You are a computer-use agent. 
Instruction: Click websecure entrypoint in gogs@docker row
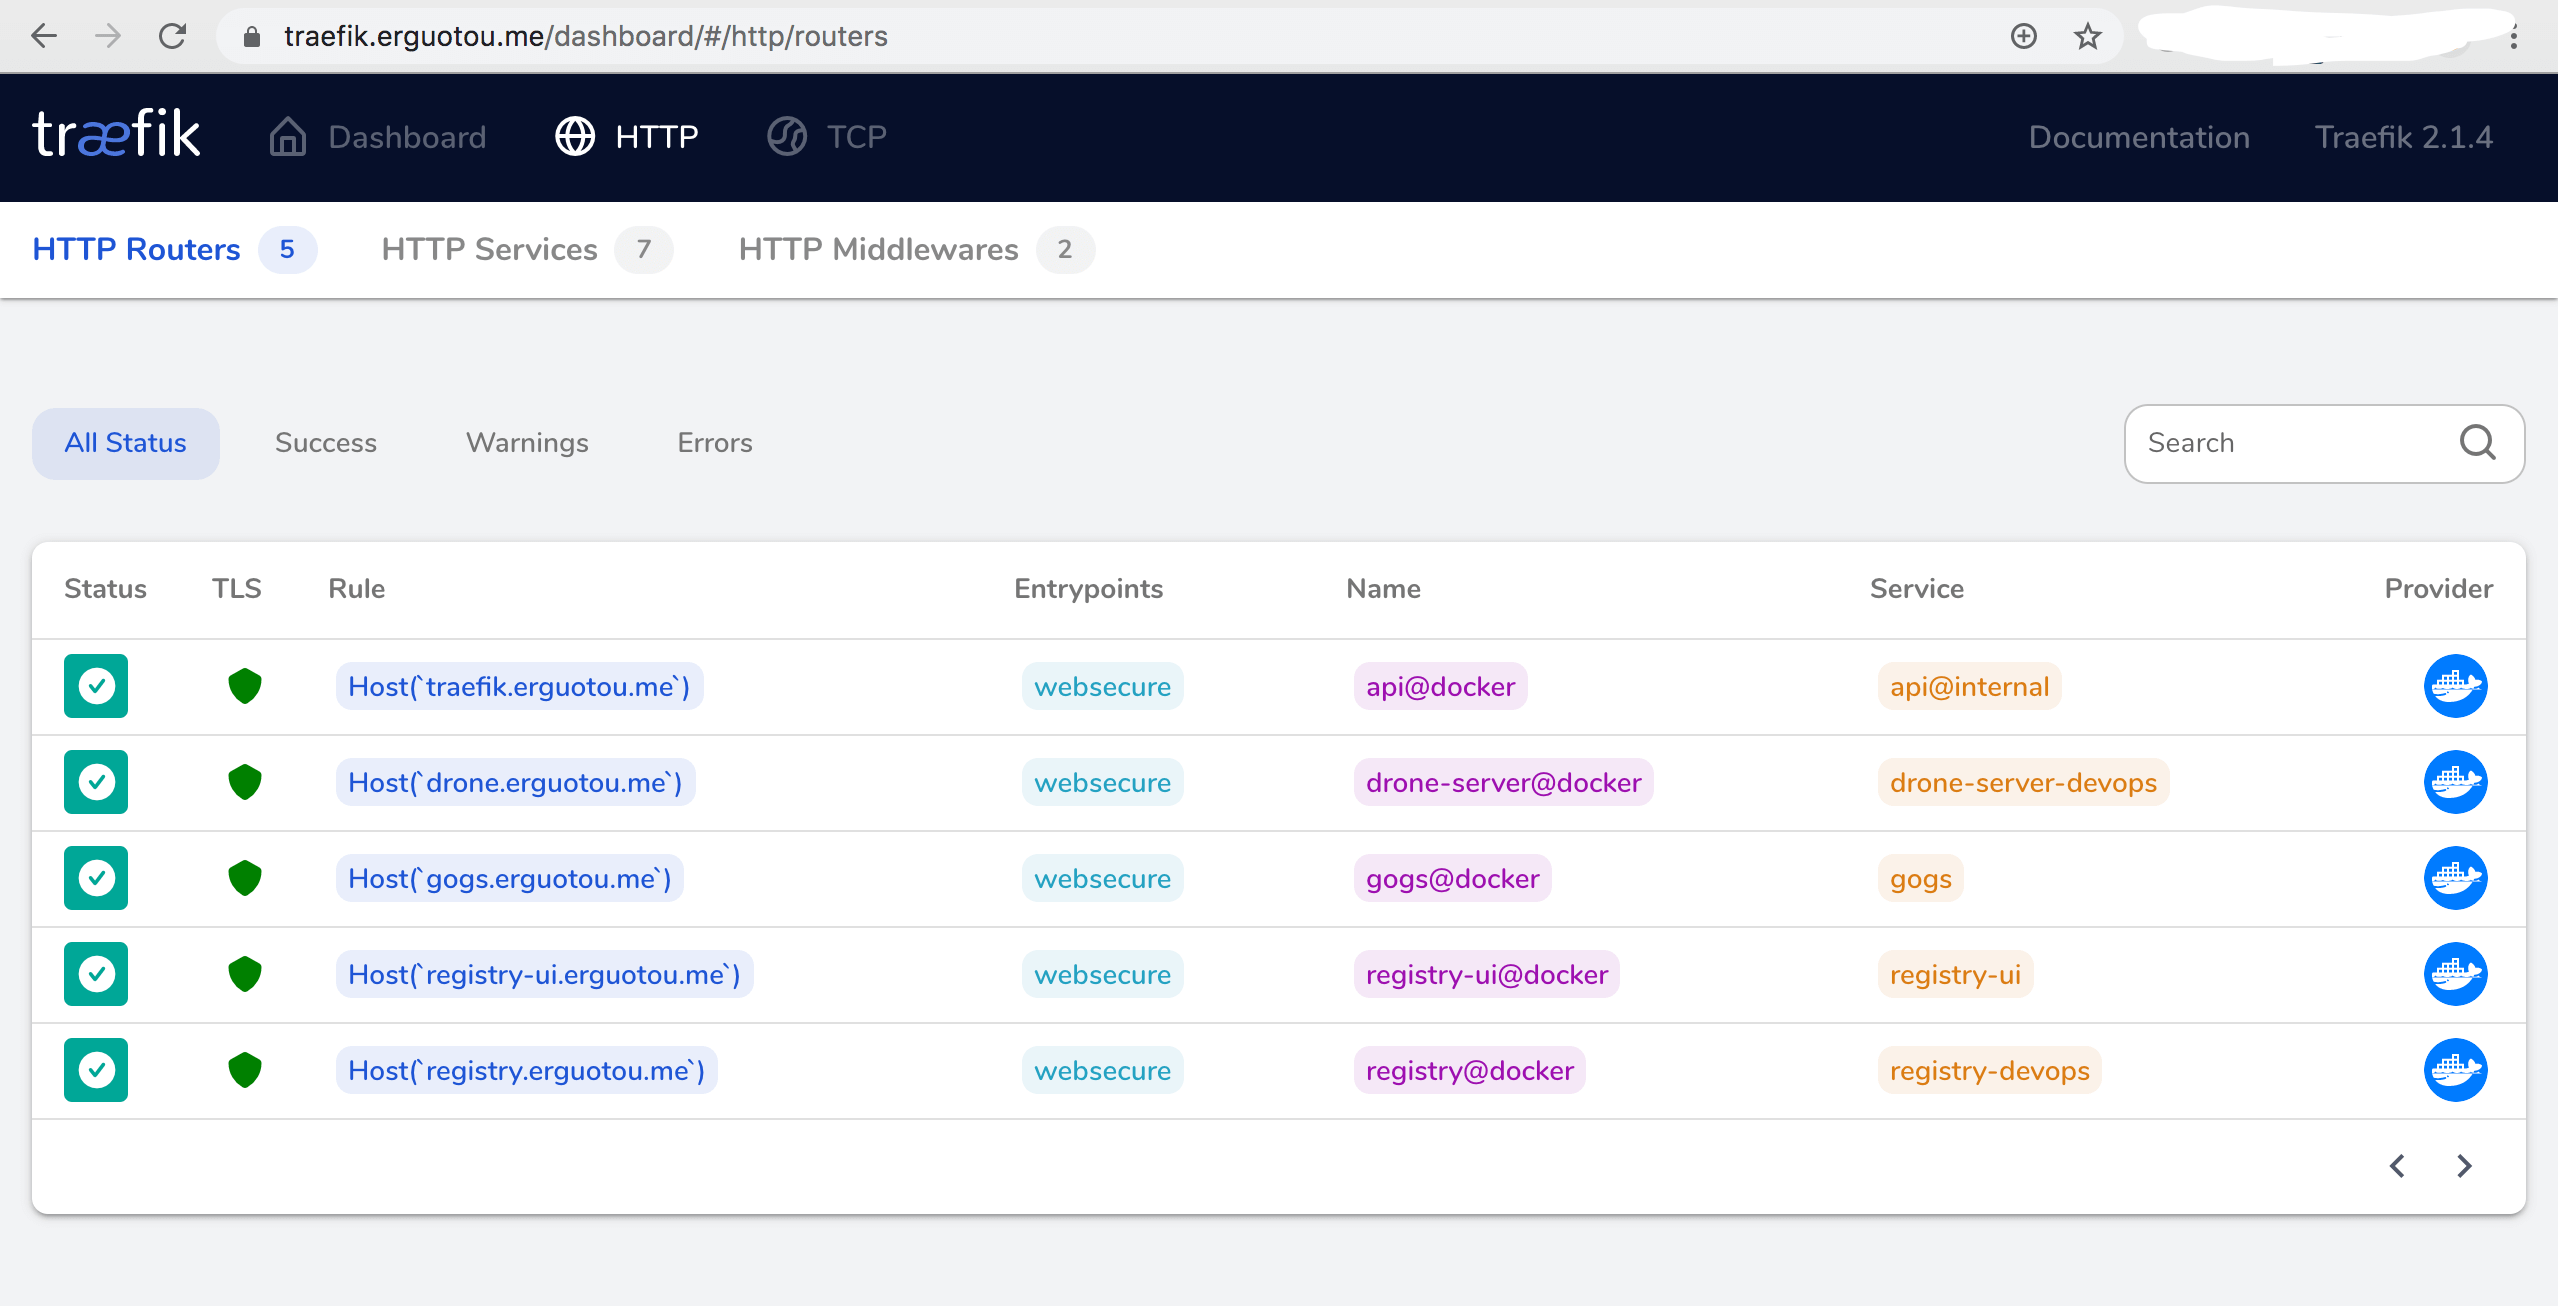tap(1102, 878)
